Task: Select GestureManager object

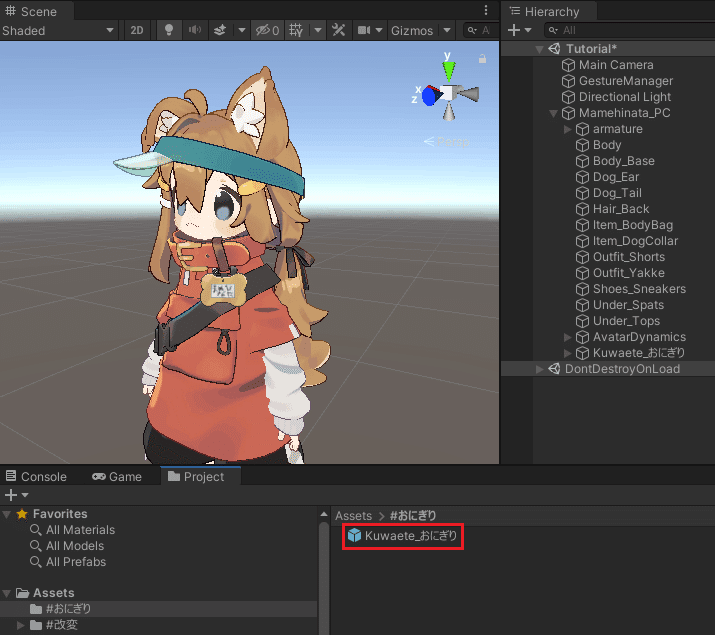Action: point(626,81)
